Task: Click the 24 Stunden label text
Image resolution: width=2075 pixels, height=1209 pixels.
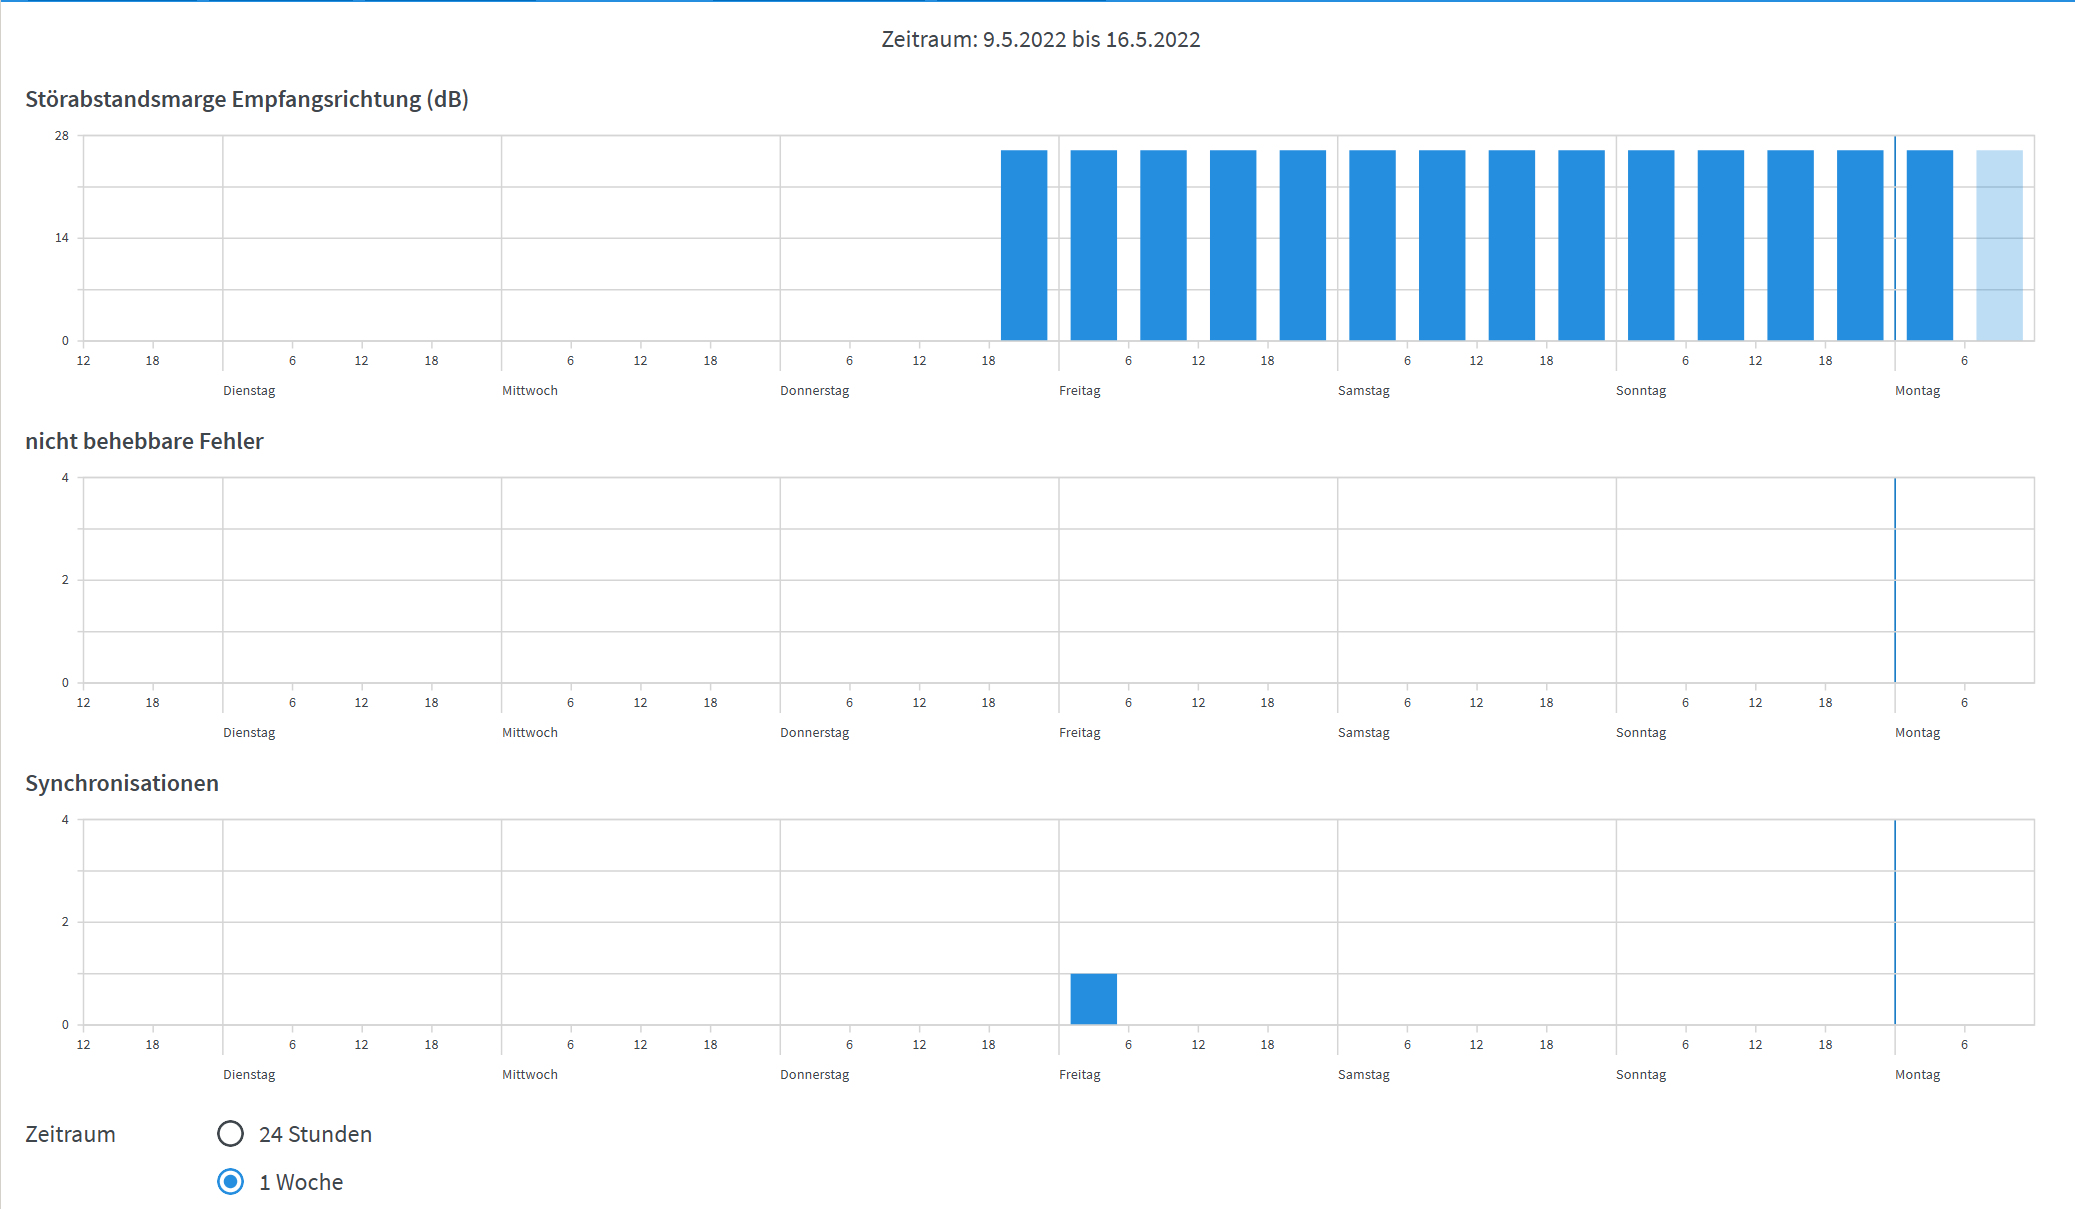Action: (315, 1134)
